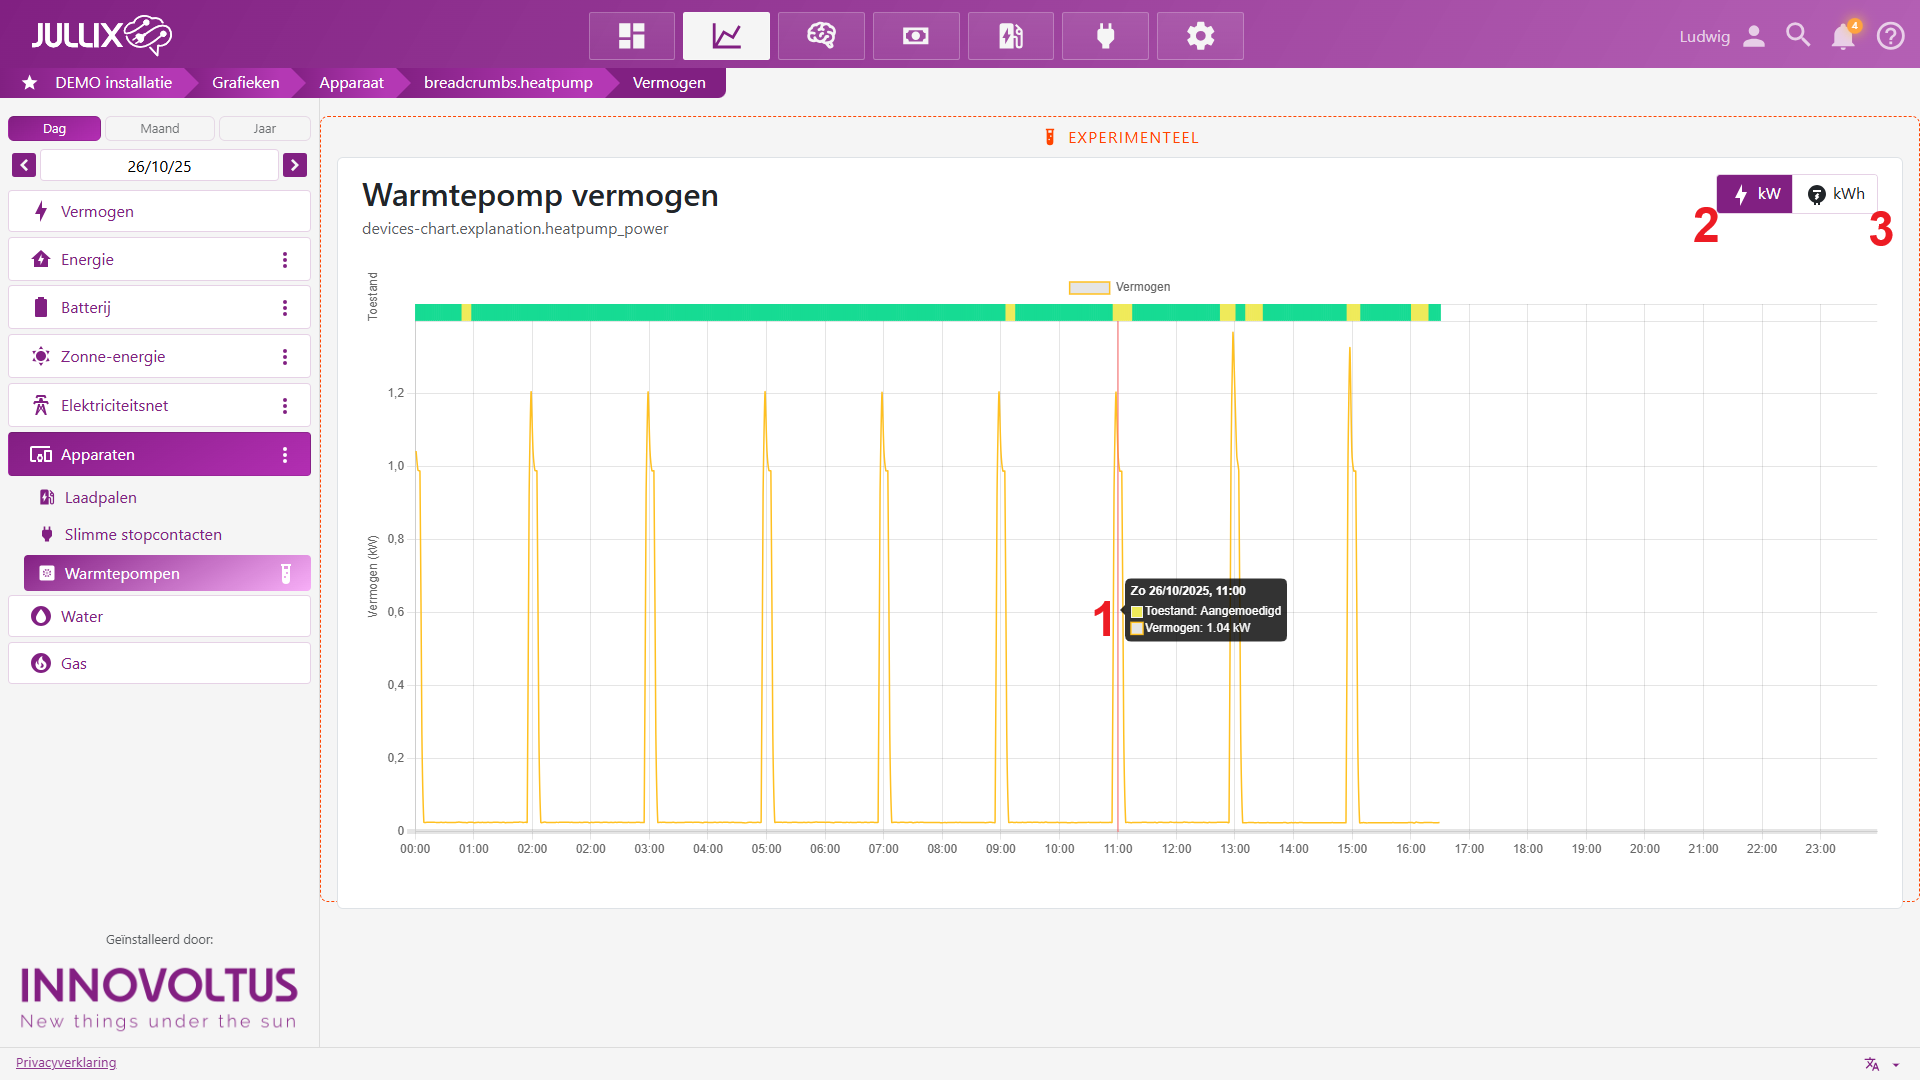Switch chart to kWh view
Viewport: 1920px width, 1080px height.
(x=1835, y=194)
